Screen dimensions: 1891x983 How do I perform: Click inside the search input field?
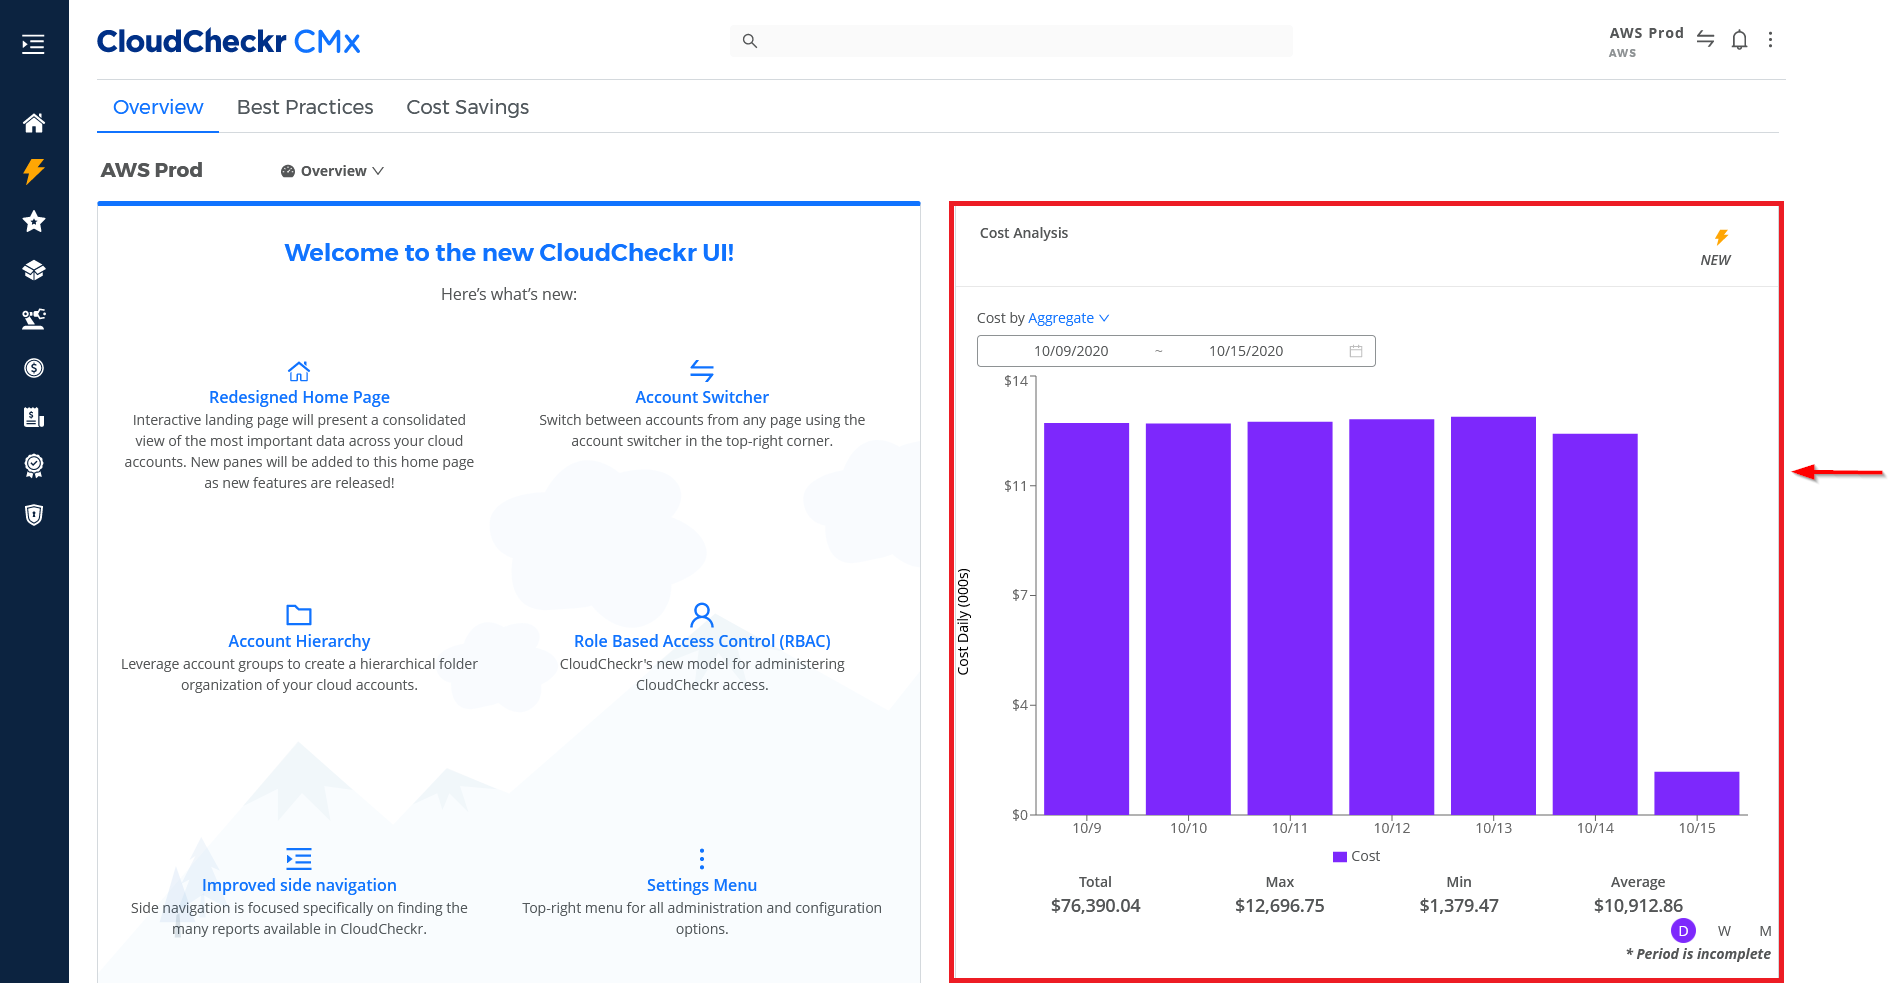pyautogui.click(x=1011, y=41)
